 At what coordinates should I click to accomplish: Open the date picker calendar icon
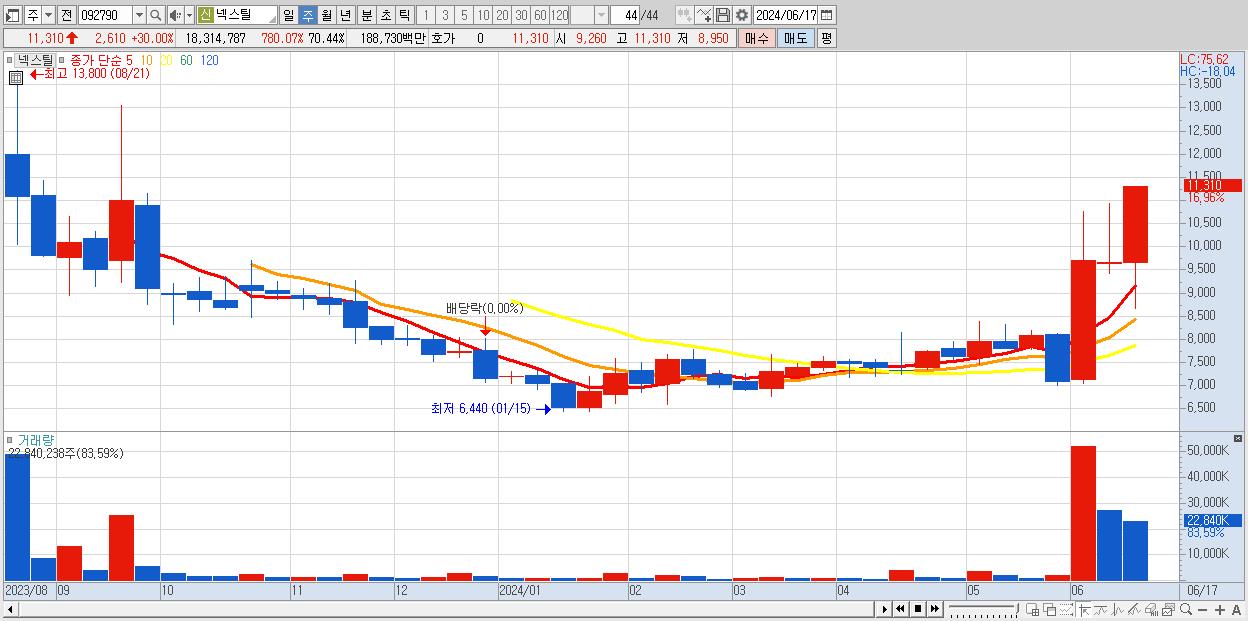point(827,15)
